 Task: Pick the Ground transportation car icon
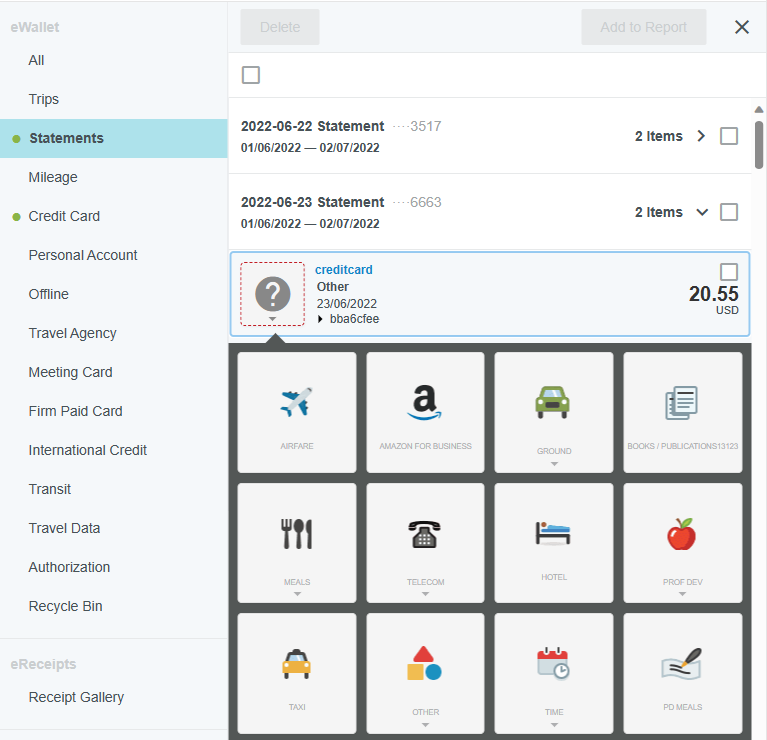(x=553, y=401)
